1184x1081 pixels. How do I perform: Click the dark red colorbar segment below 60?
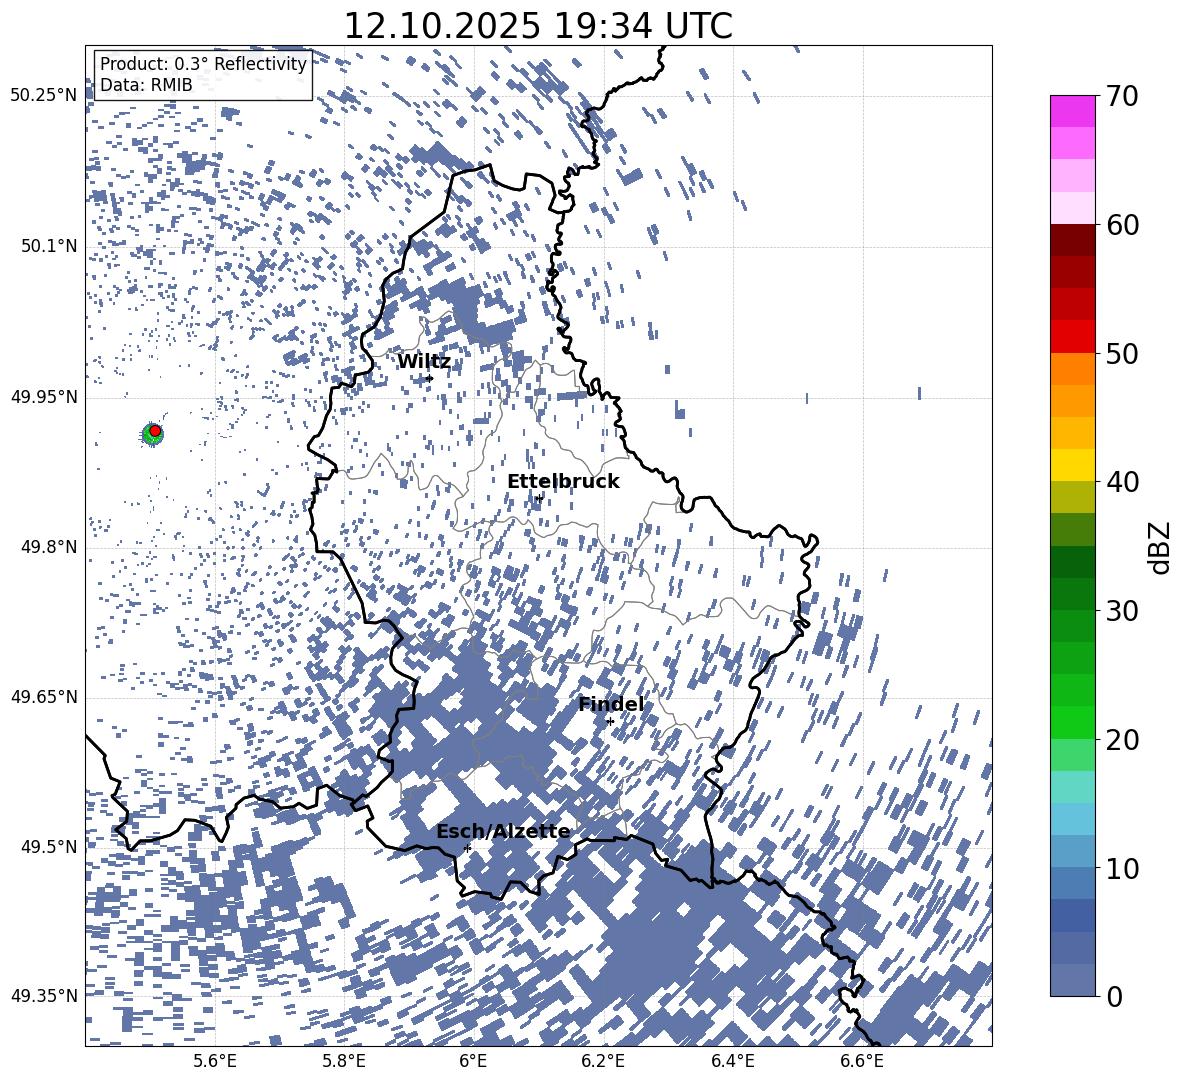(1073, 240)
